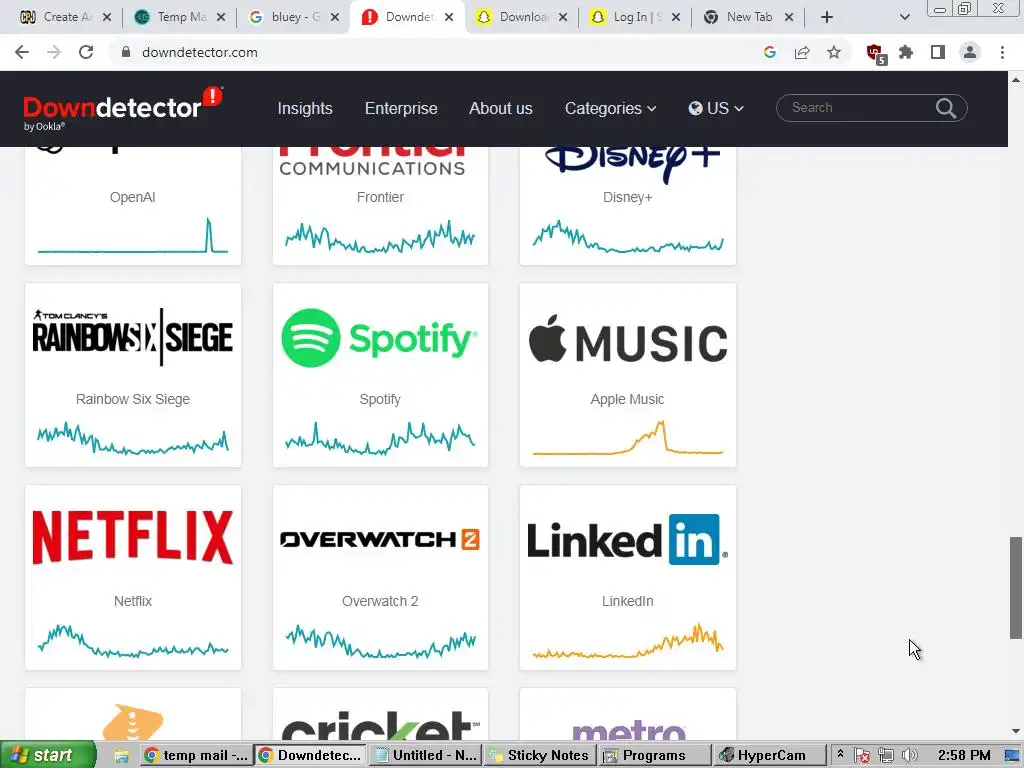Click the taskbar folder icon
Image resolution: width=1024 pixels, height=768 pixels.
click(x=121, y=756)
